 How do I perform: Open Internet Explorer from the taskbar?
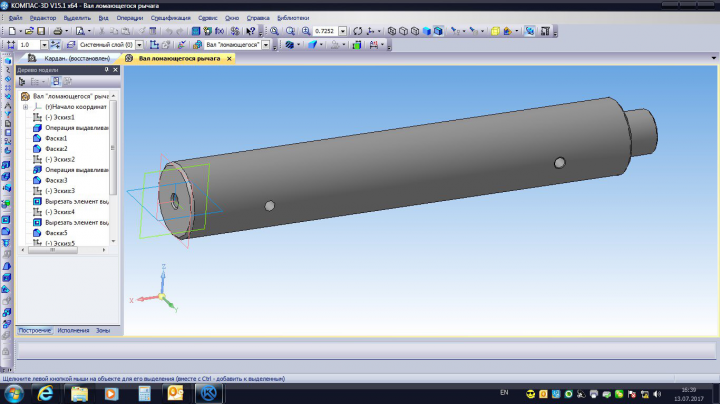pyautogui.click(x=45, y=393)
